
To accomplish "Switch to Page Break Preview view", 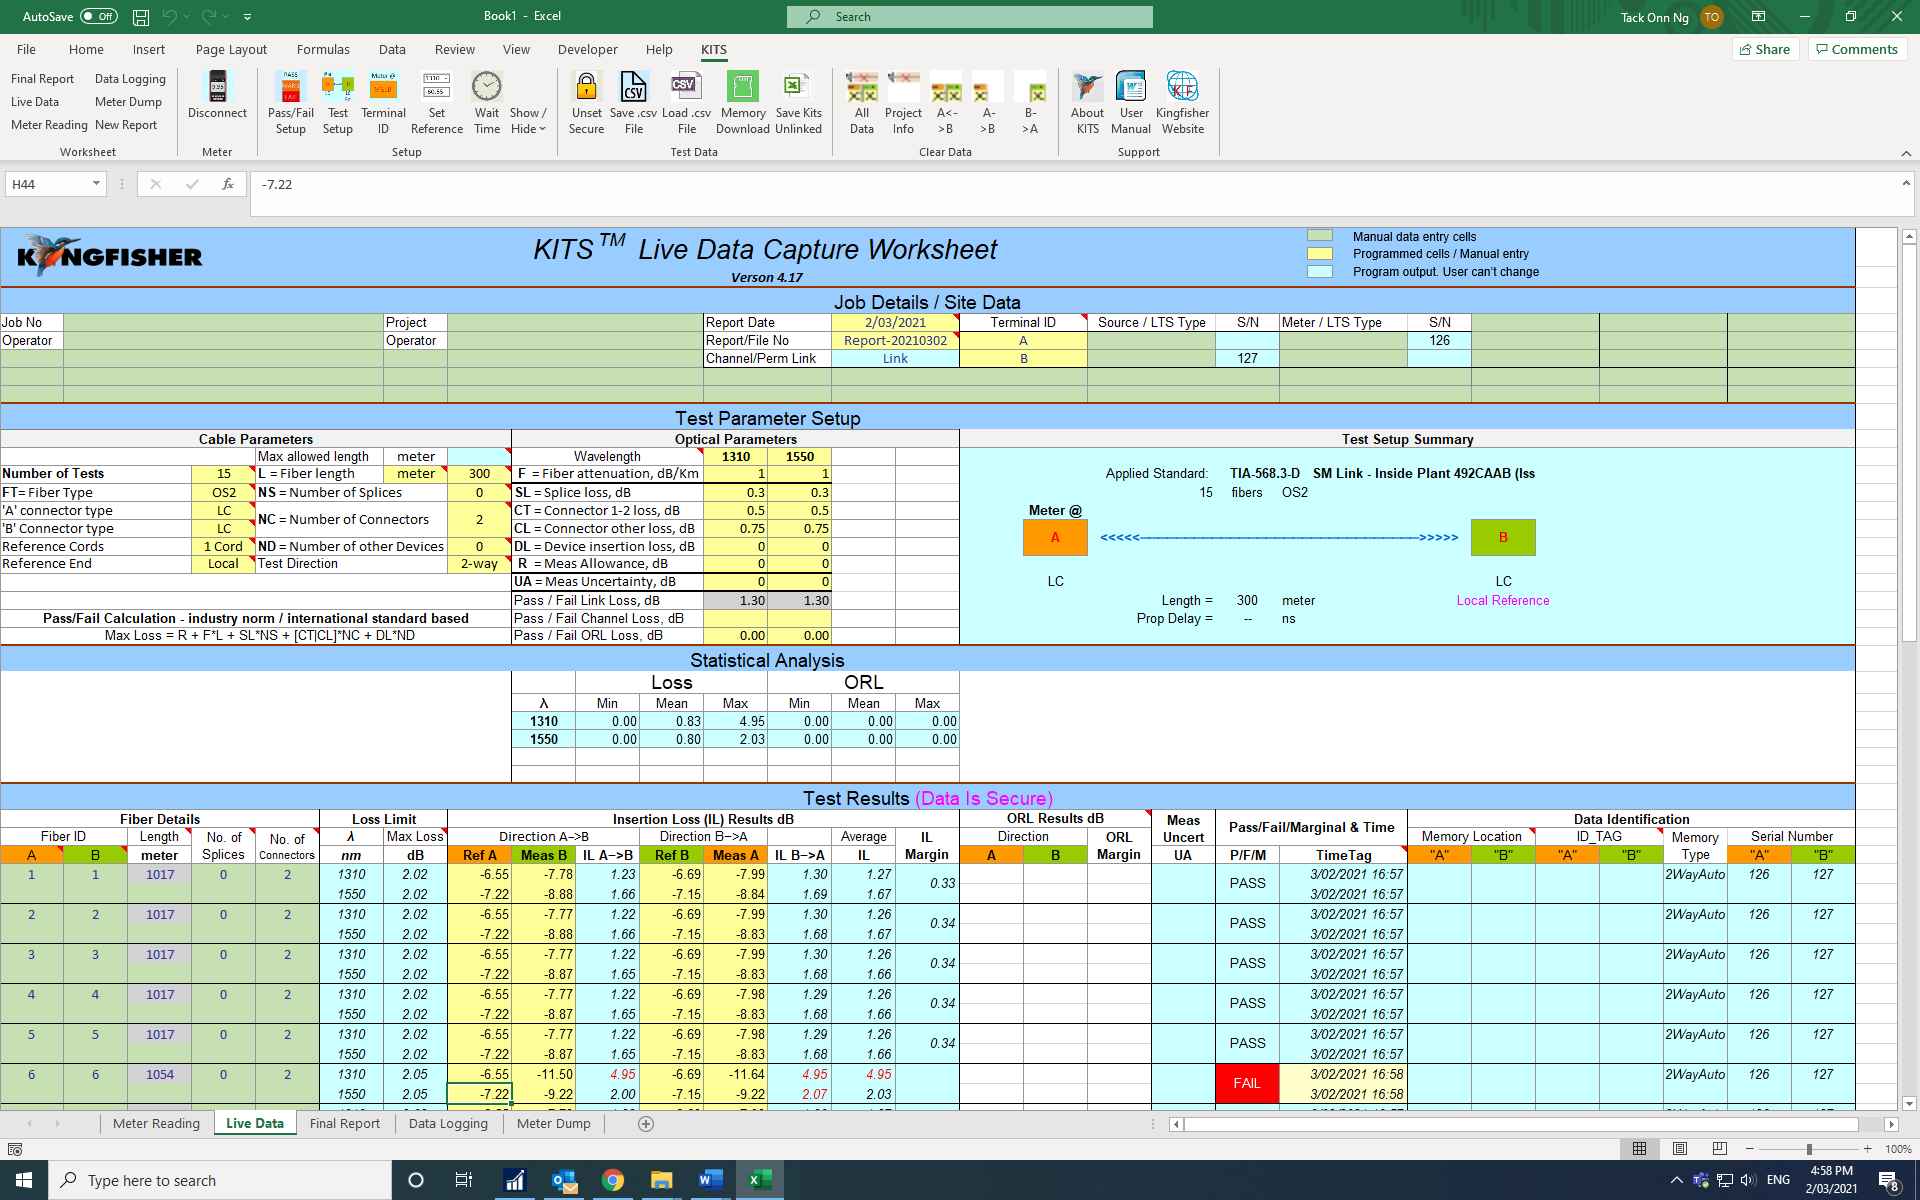I will coord(1719,1149).
